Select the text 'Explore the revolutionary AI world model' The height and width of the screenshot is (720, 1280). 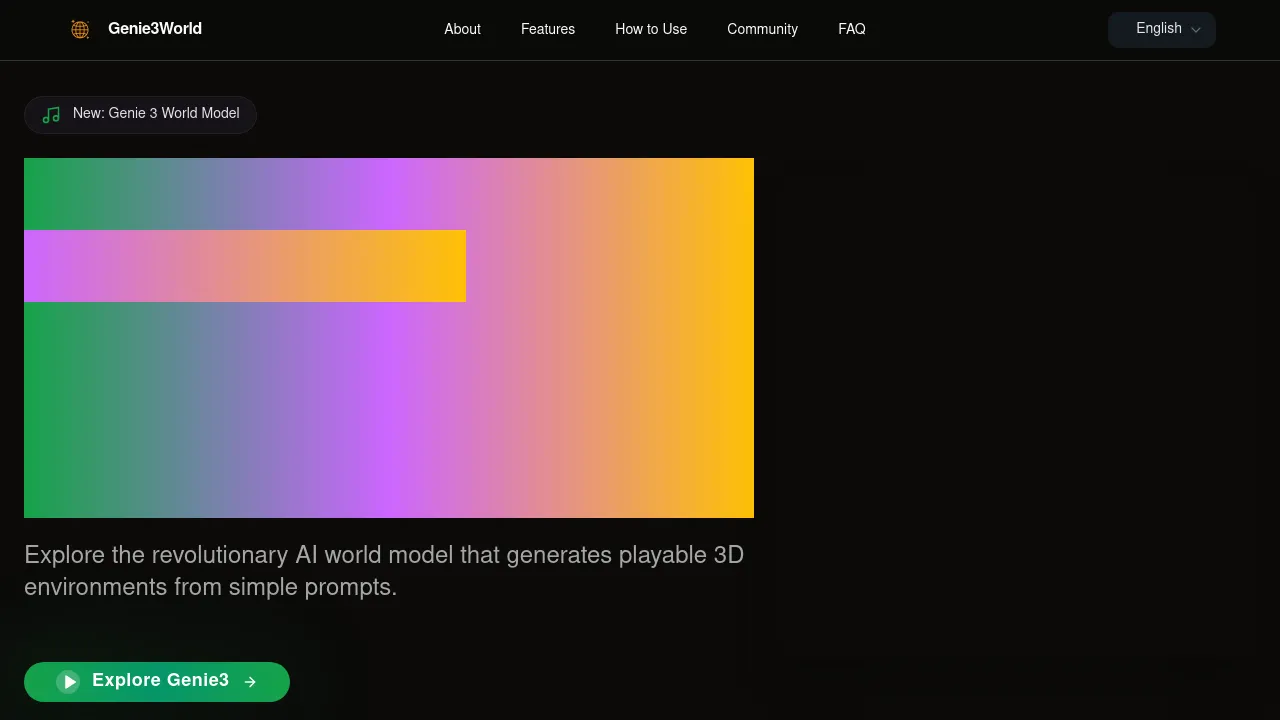point(239,555)
